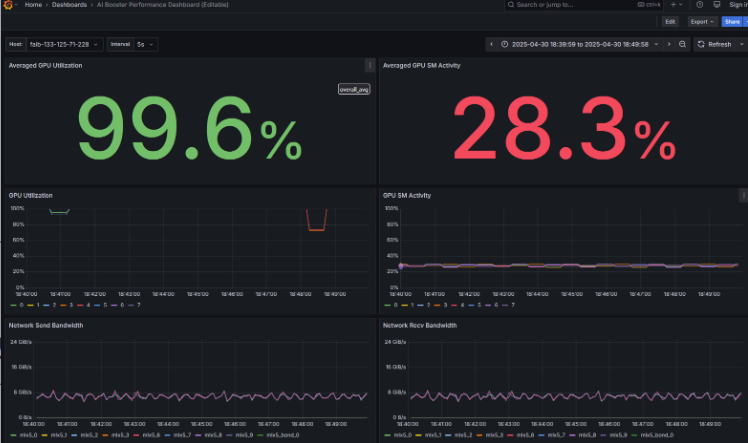Shift time range forward with right arrow

669,44
